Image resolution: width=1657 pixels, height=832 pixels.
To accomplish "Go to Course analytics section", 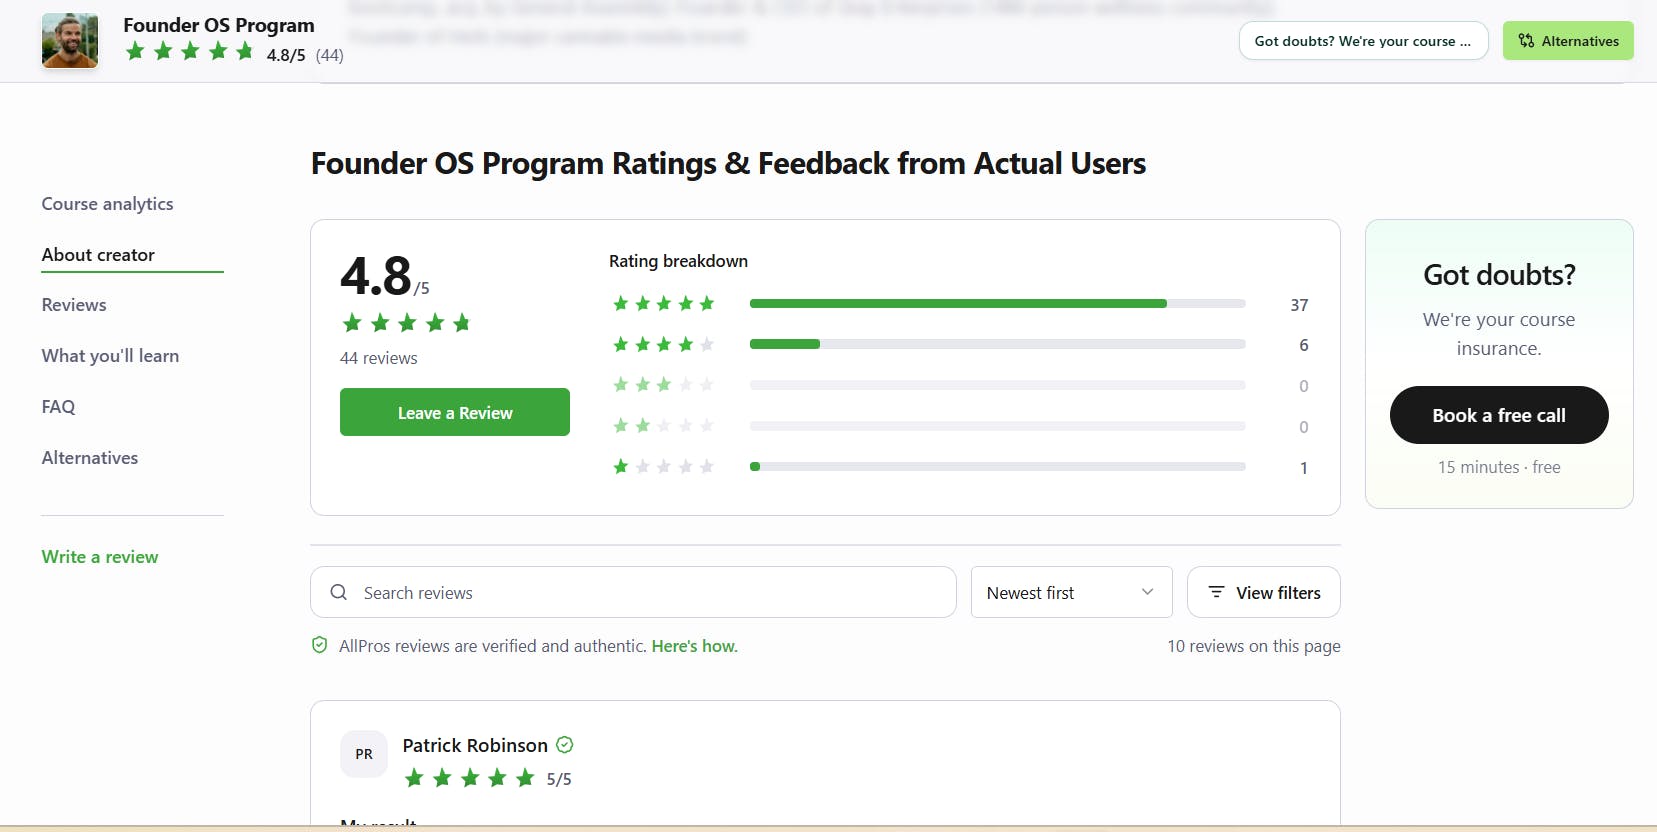I will [x=107, y=204].
